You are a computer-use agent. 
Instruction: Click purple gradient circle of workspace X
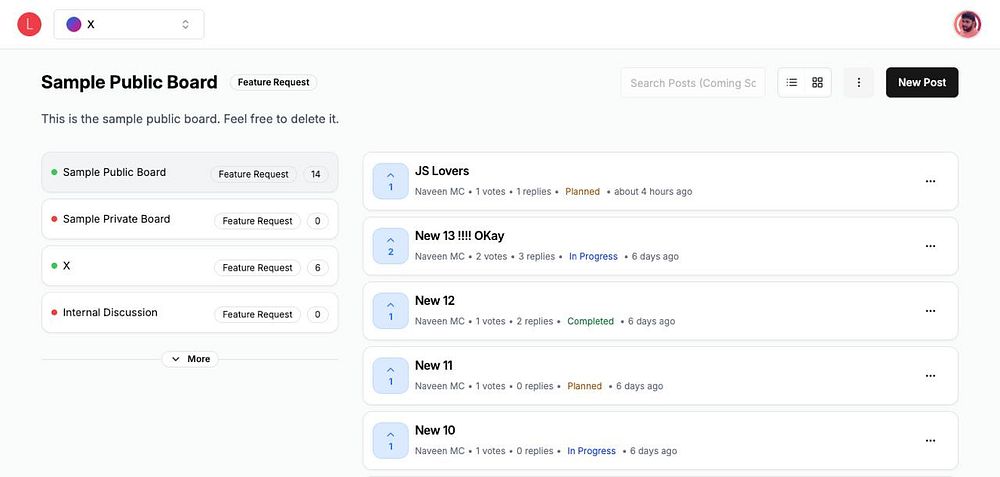(74, 24)
